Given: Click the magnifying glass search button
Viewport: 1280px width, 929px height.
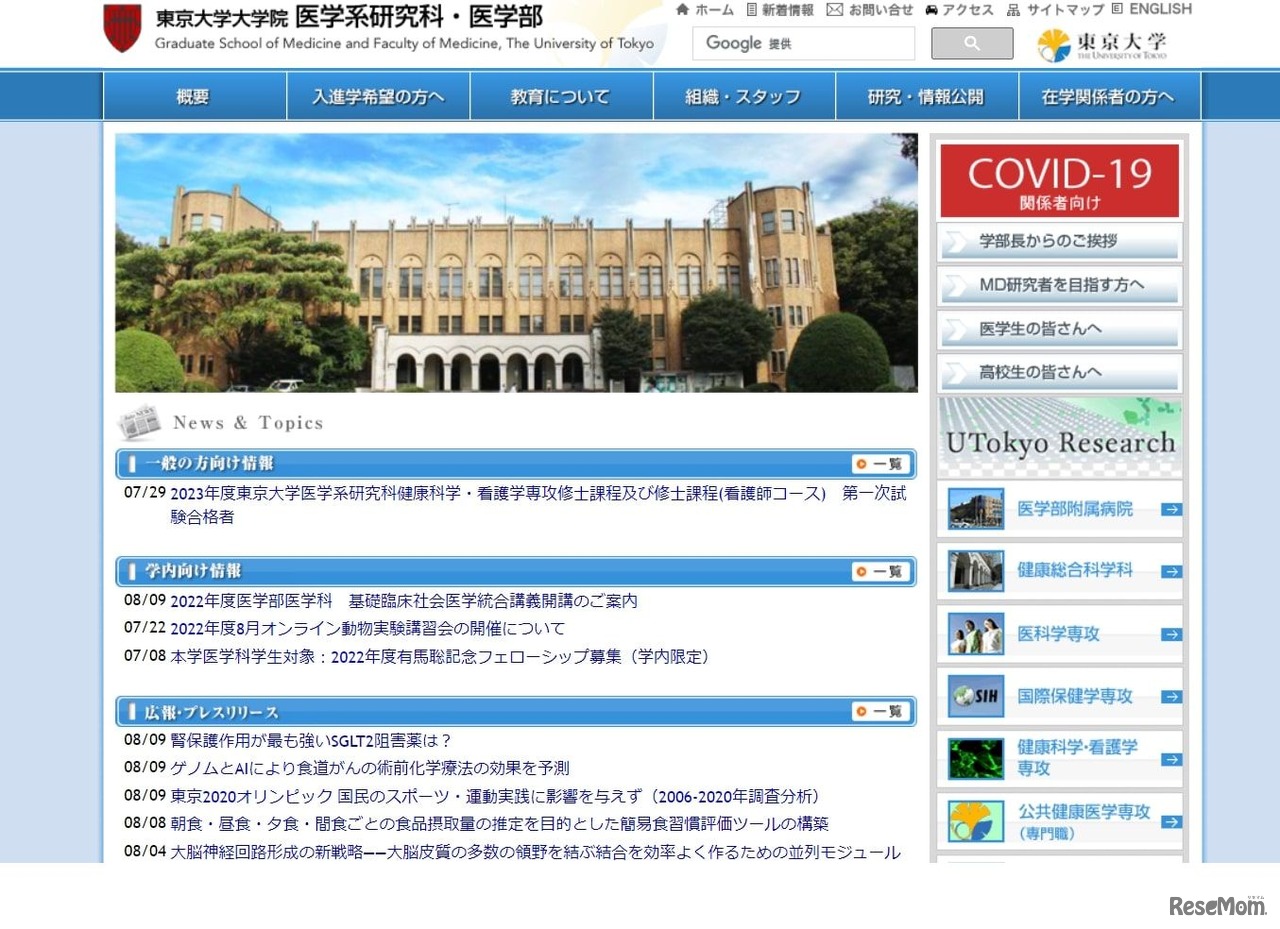Looking at the screenshot, I should pyautogui.click(x=971, y=43).
